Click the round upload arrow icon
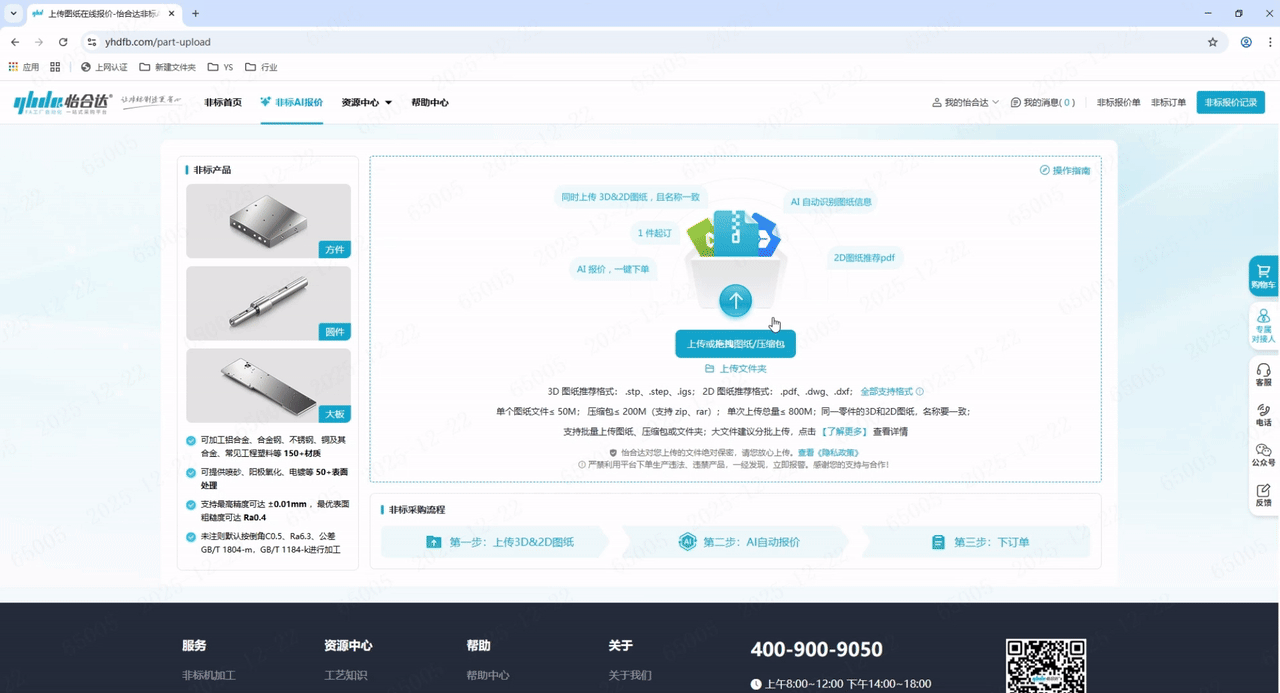 (x=735, y=300)
